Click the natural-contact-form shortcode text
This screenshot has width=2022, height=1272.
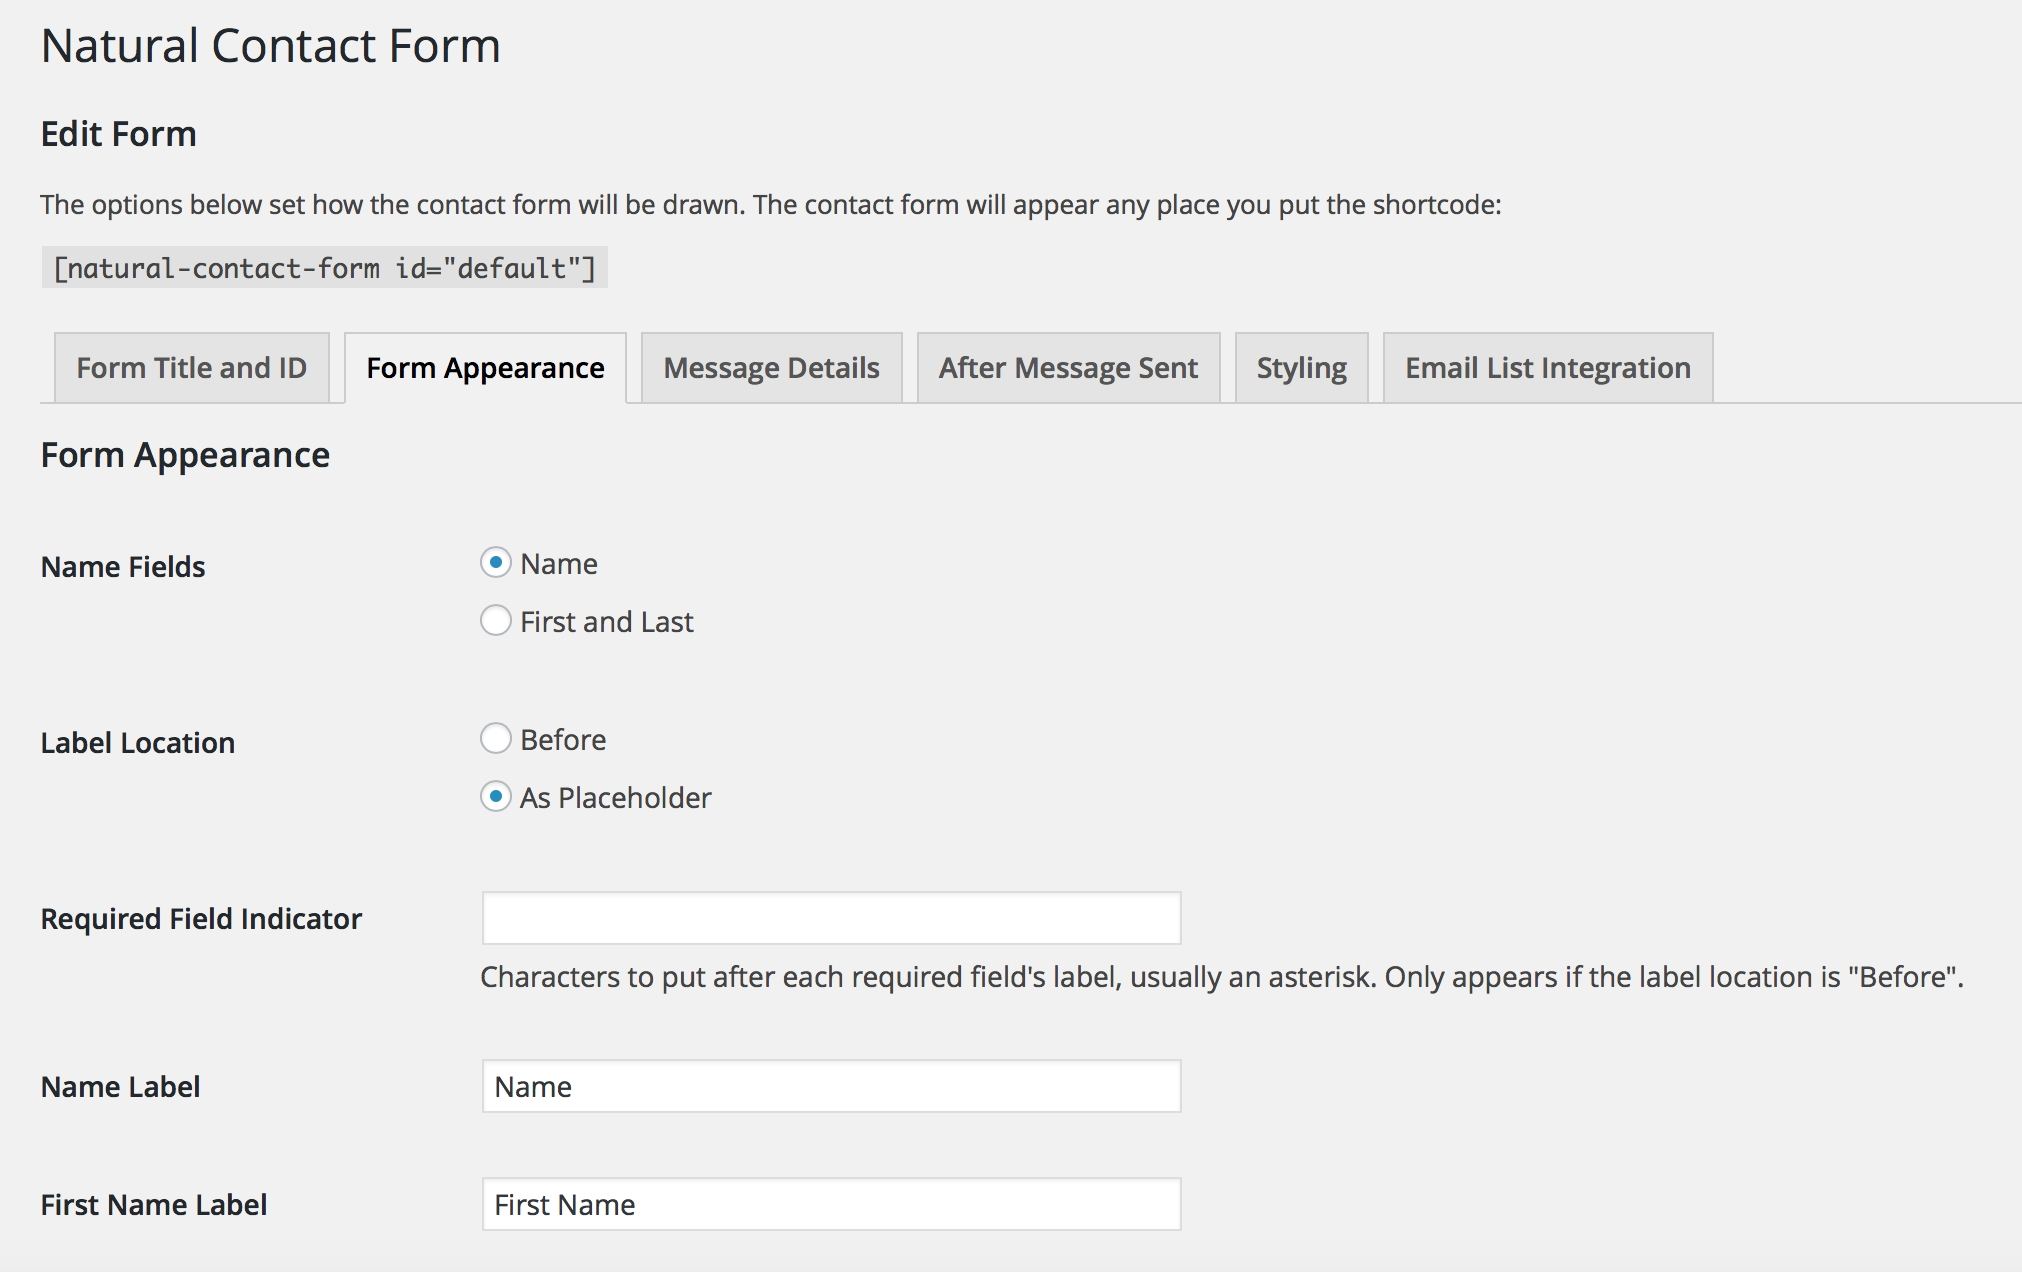click(x=324, y=268)
